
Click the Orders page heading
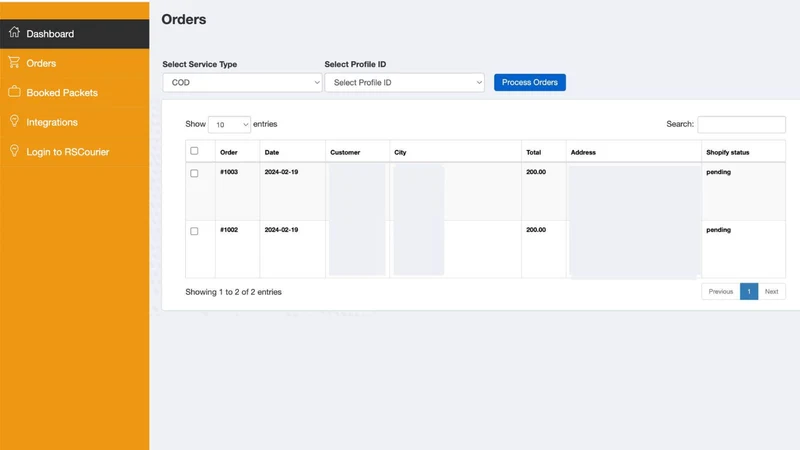tap(184, 19)
